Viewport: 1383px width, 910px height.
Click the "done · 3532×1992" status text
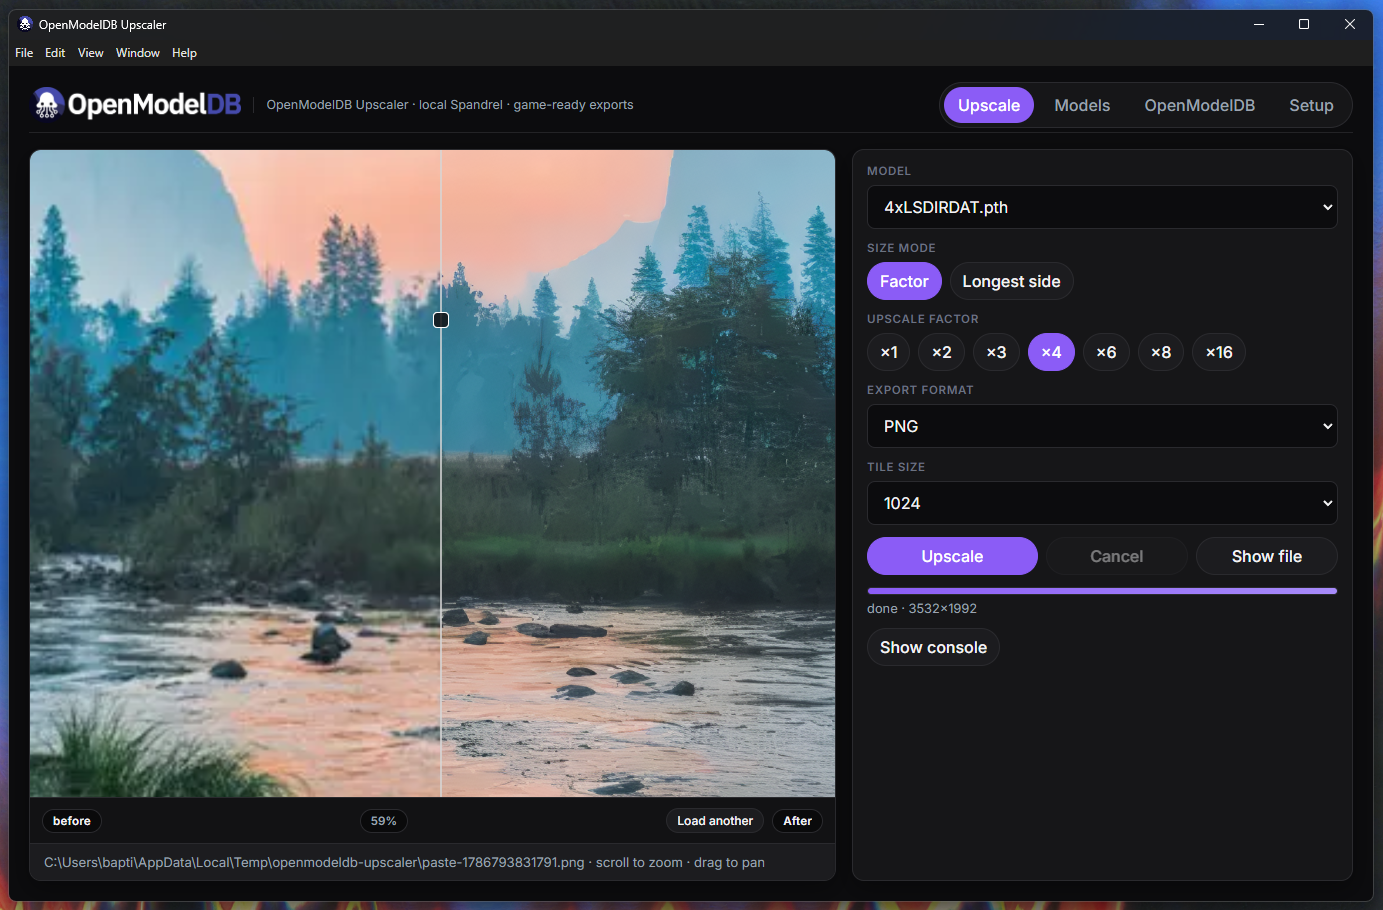pos(922,608)
